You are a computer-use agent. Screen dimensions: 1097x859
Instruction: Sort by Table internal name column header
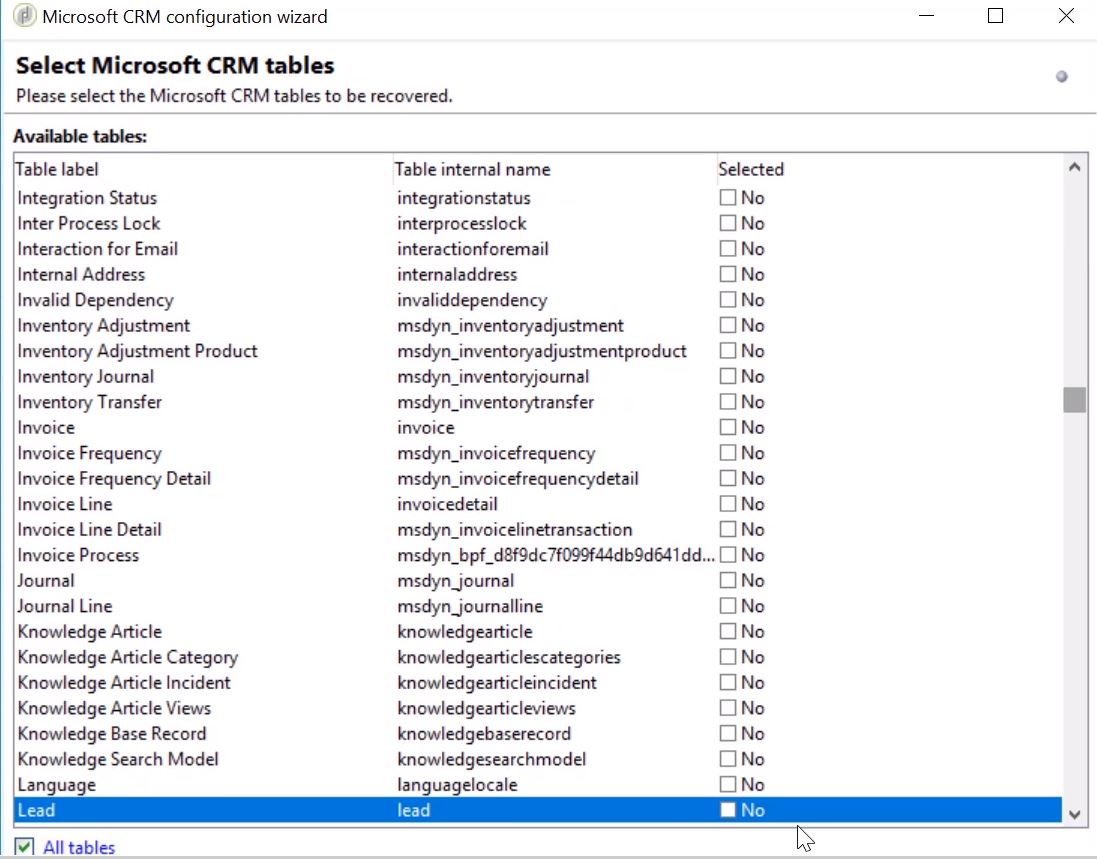click(x=473, y=169)
